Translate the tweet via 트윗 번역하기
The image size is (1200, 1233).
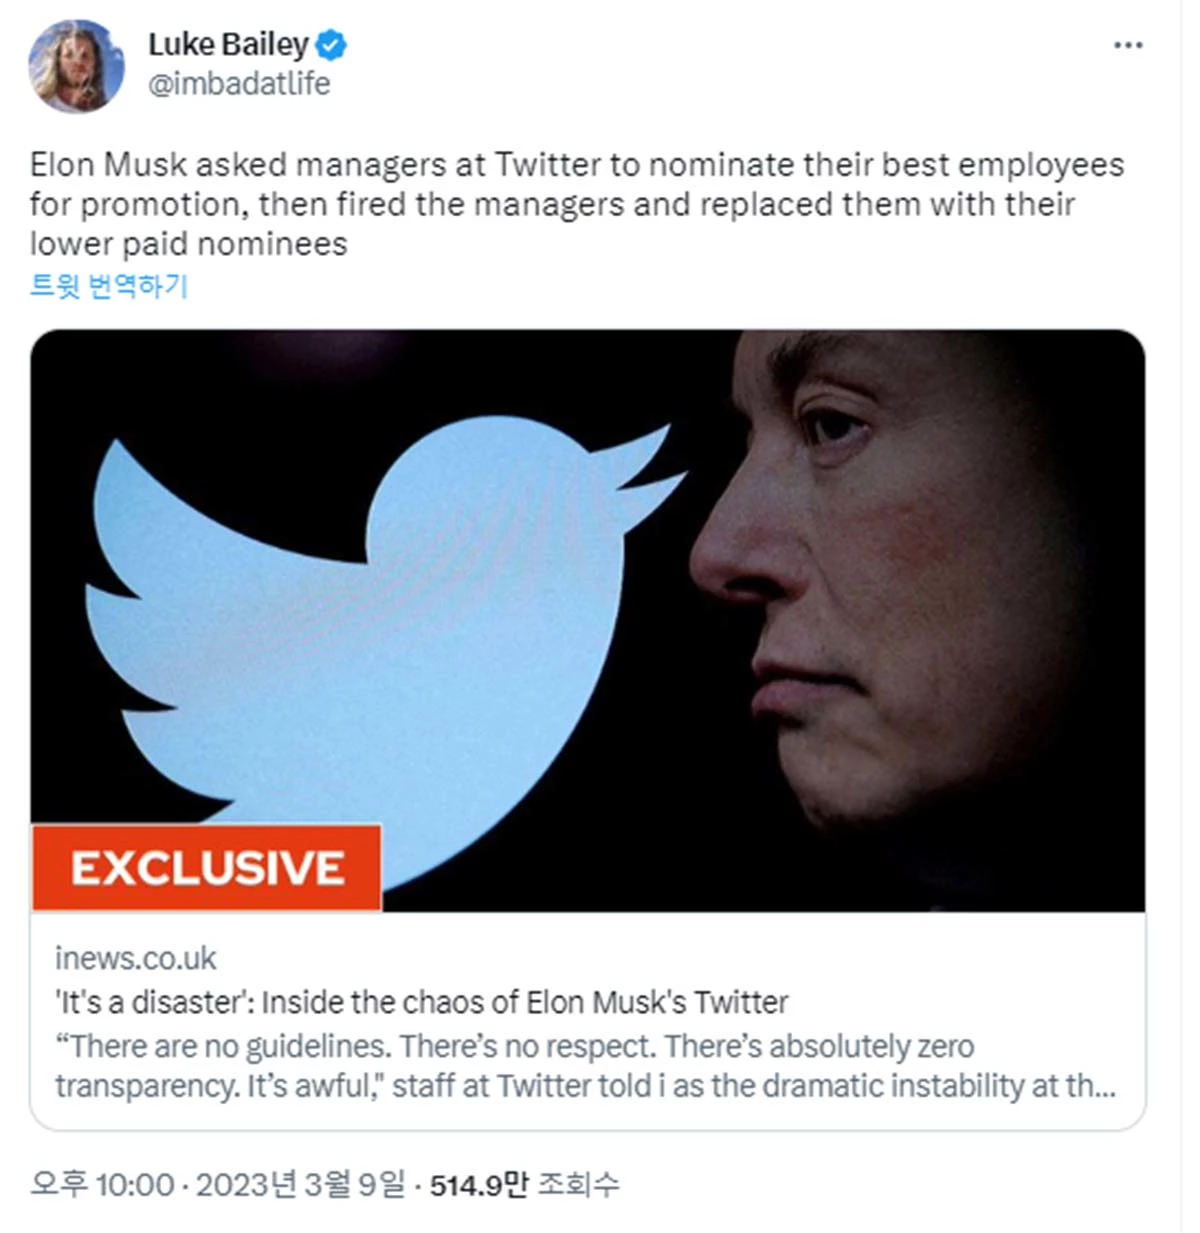point(109,286)
